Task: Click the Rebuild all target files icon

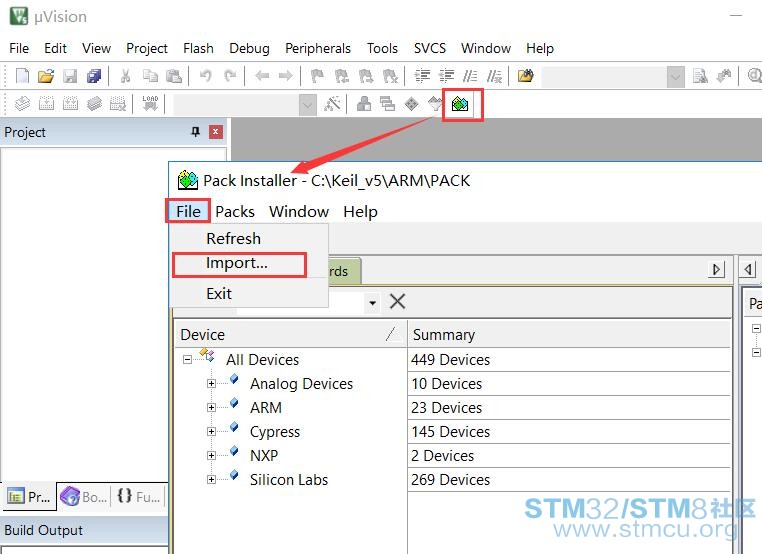Action: pyautogui.click(x=70, y=104)
